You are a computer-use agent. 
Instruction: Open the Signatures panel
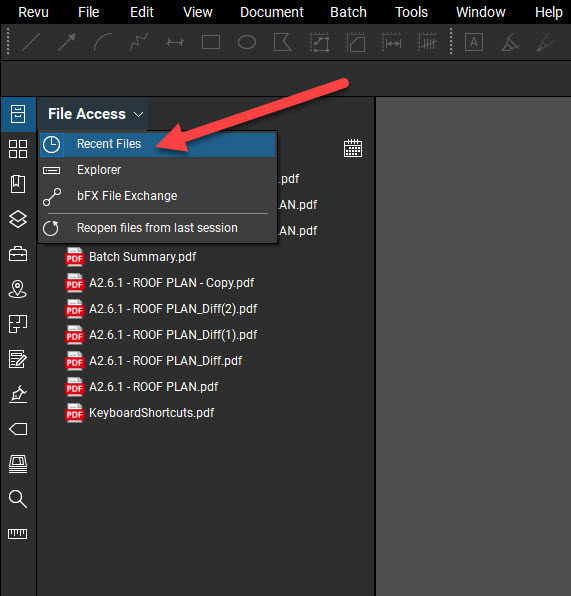(18, 395)
